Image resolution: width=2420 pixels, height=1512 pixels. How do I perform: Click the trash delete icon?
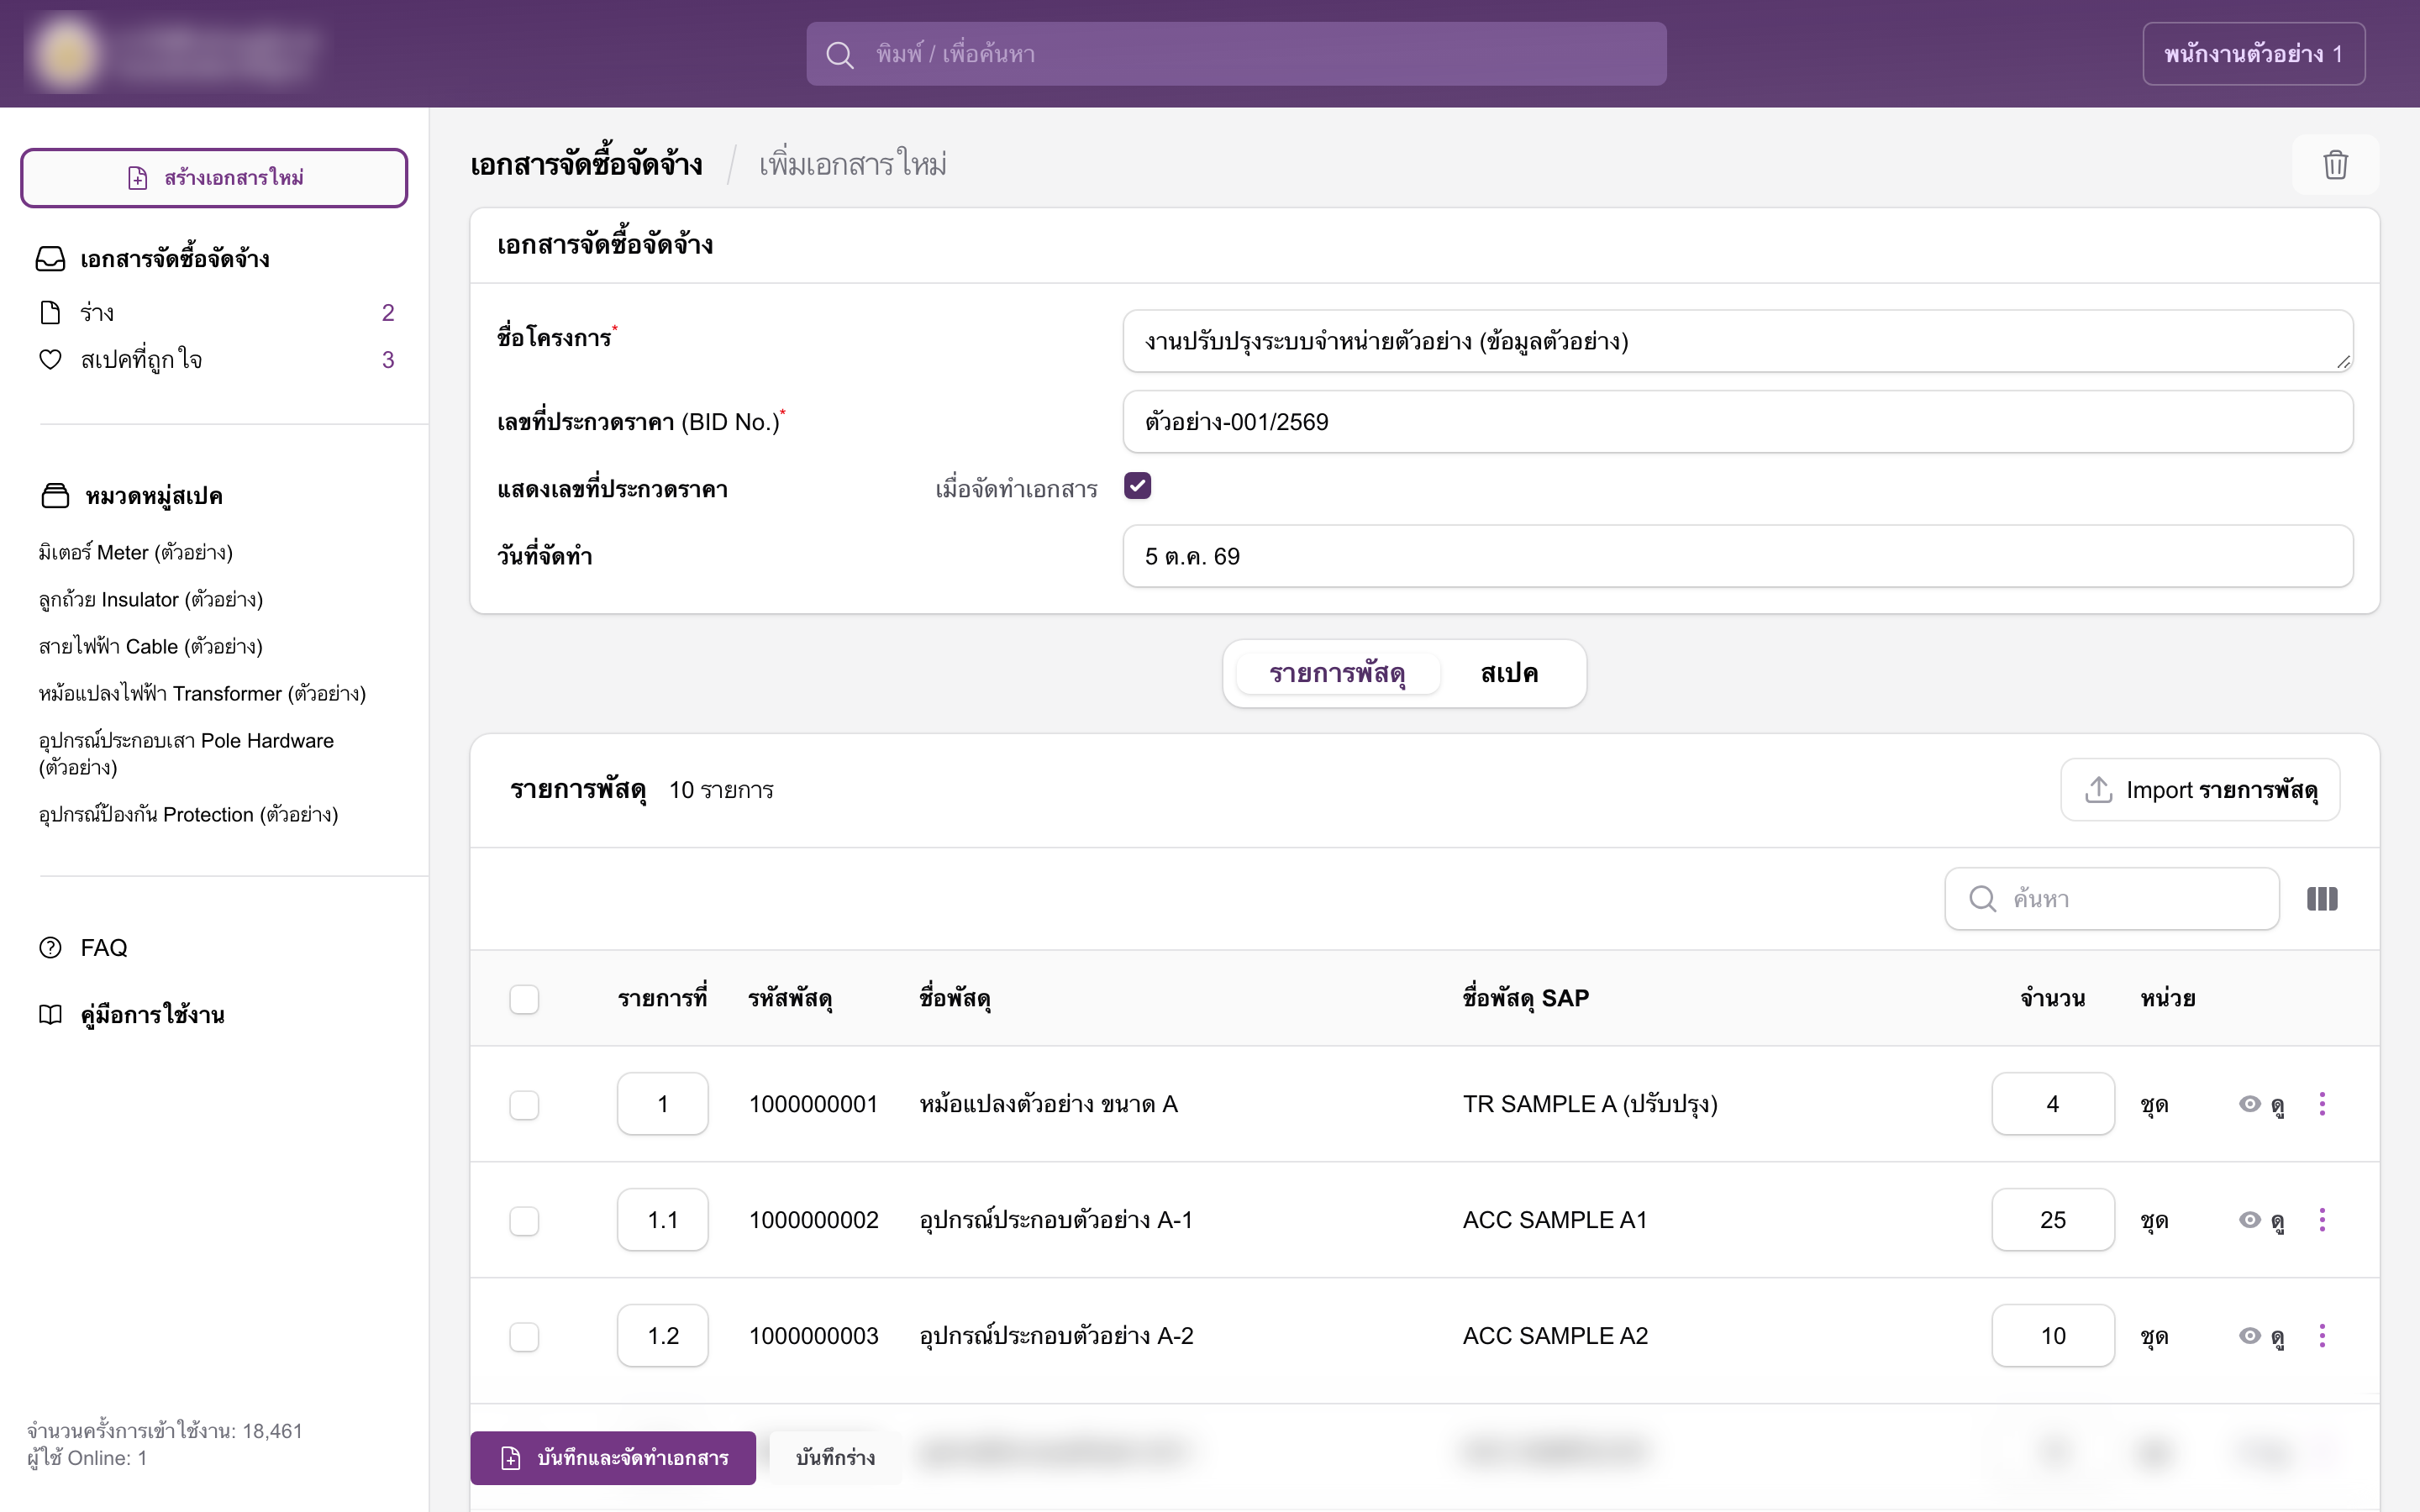click(2335, 165)
